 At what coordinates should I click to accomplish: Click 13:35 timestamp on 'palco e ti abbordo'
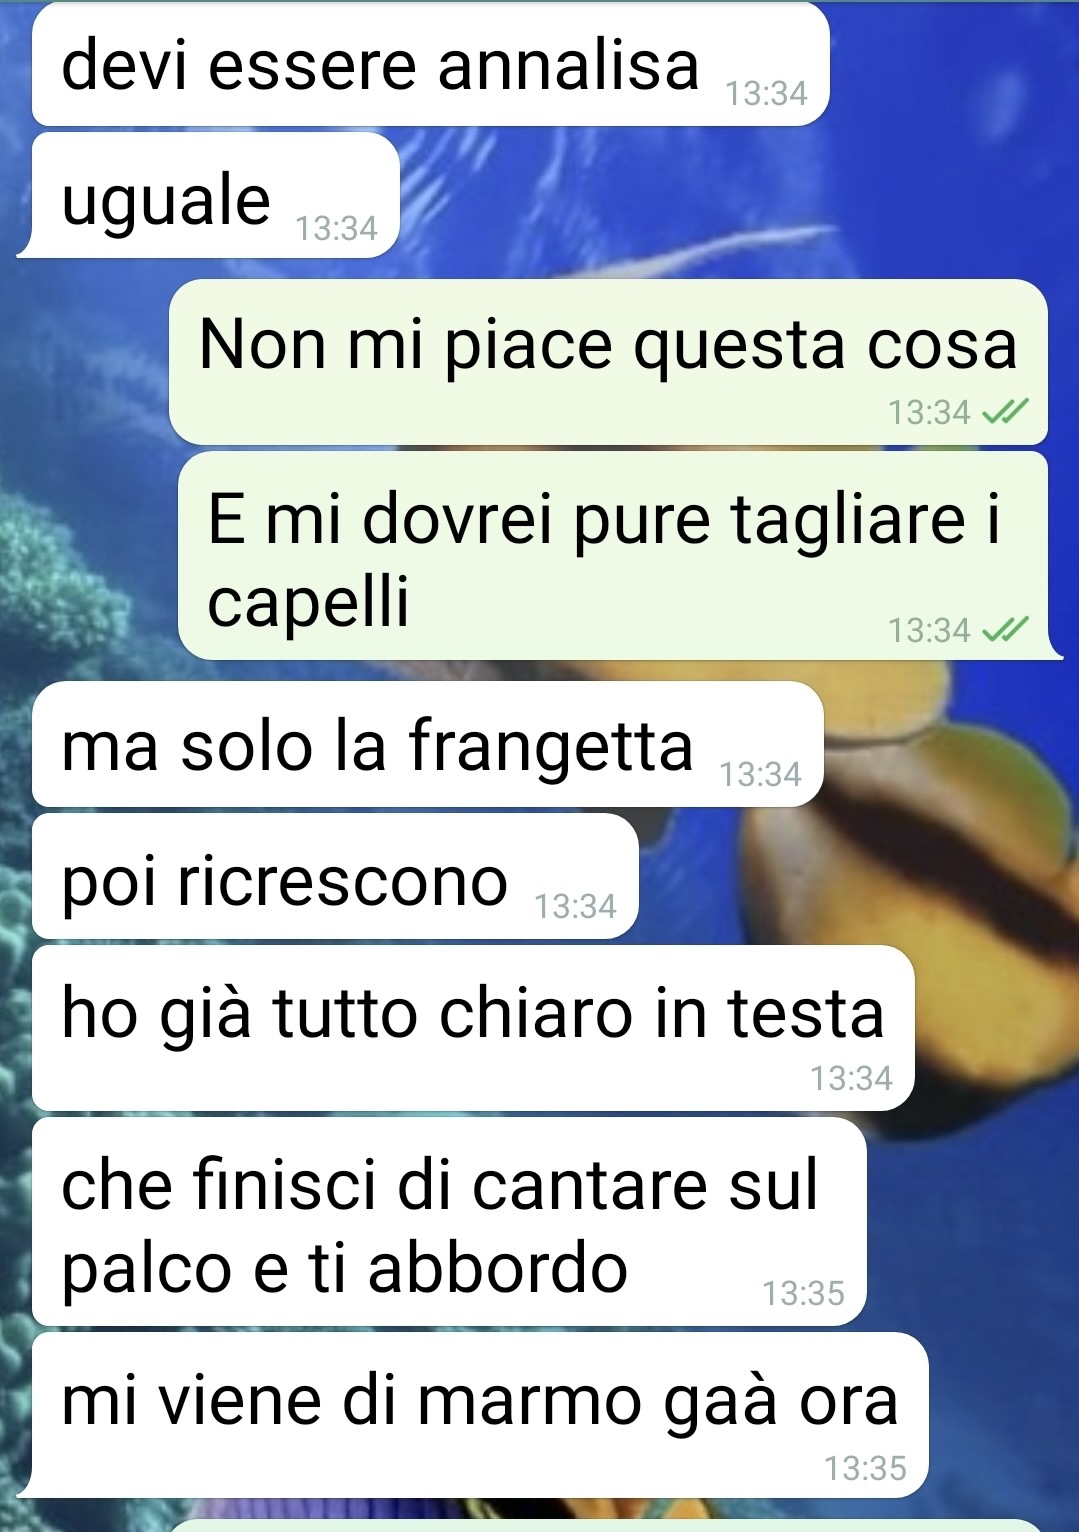[x=804, y=1294]
